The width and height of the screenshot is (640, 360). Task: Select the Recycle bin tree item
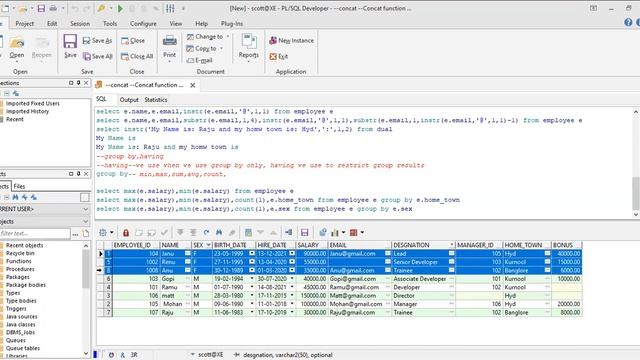click(20, 253)
